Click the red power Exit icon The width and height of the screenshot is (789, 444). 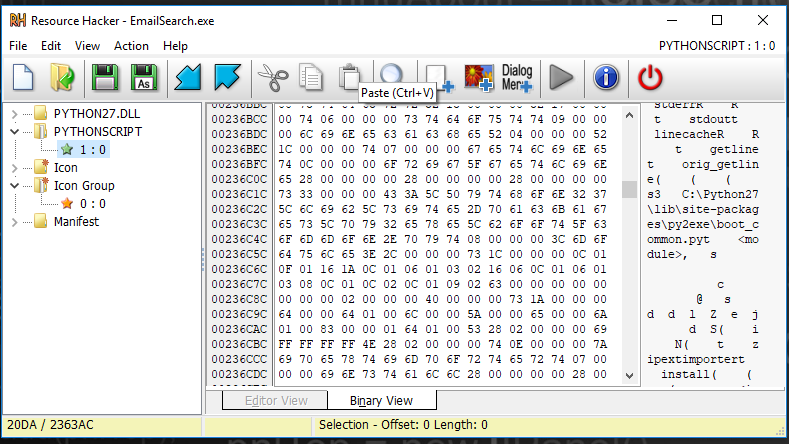tap(650, 78)
